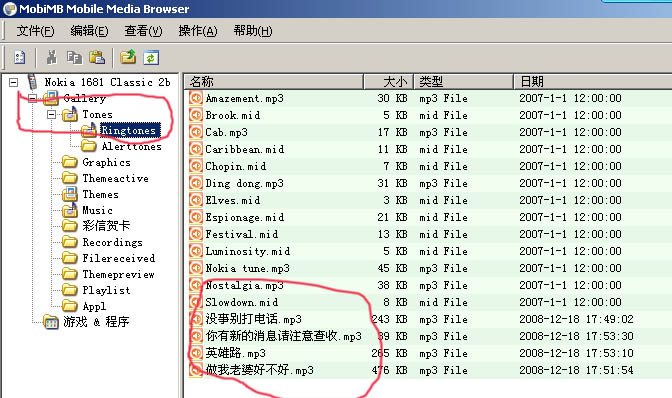Collapse the Tones tree node

coord(51,114)
